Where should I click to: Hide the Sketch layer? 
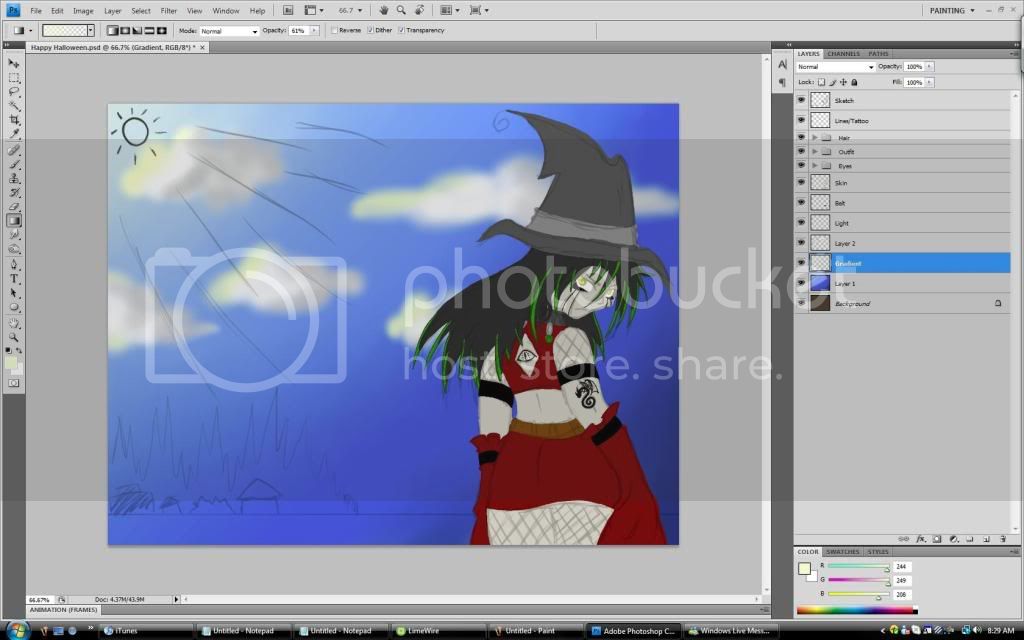pyautogui.click(x=801, y=101)
